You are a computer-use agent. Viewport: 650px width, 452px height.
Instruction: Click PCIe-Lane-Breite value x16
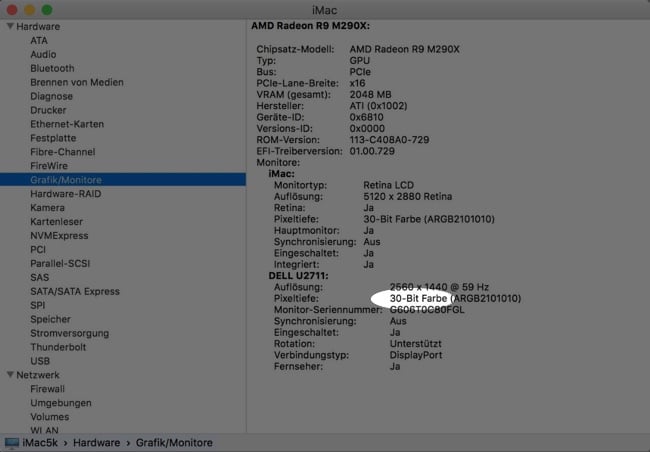(x=357, y=83)
